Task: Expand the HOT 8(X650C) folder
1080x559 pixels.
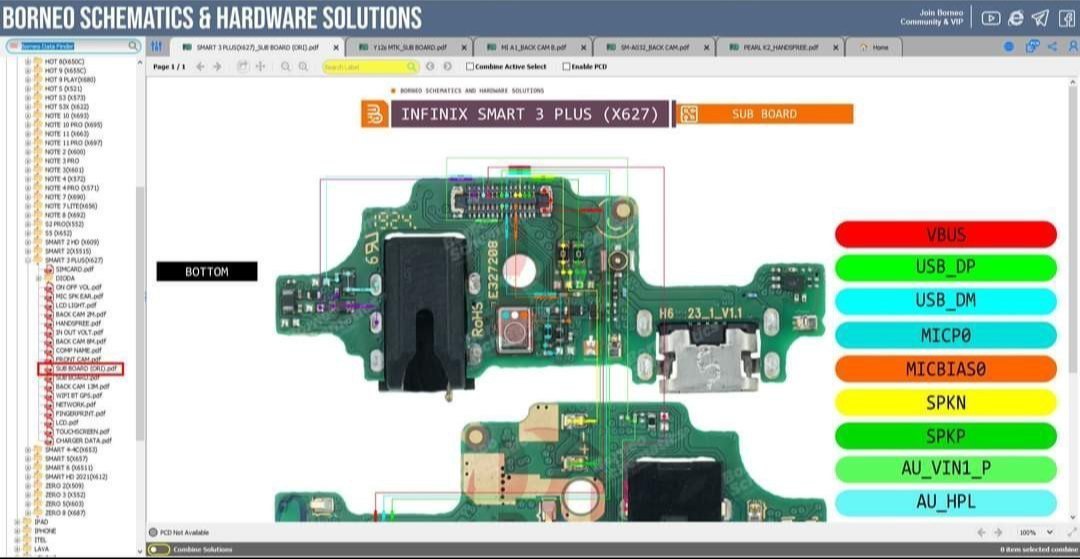Action: pyautogui.click(x=28, y=61)
